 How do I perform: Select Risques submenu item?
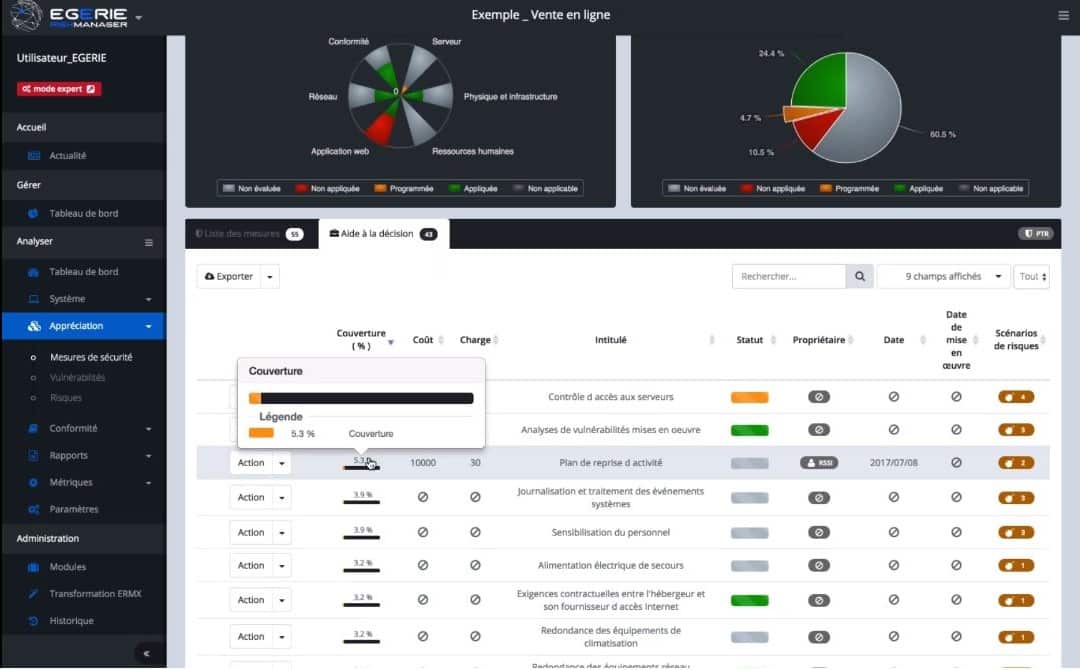pos(65,398)
